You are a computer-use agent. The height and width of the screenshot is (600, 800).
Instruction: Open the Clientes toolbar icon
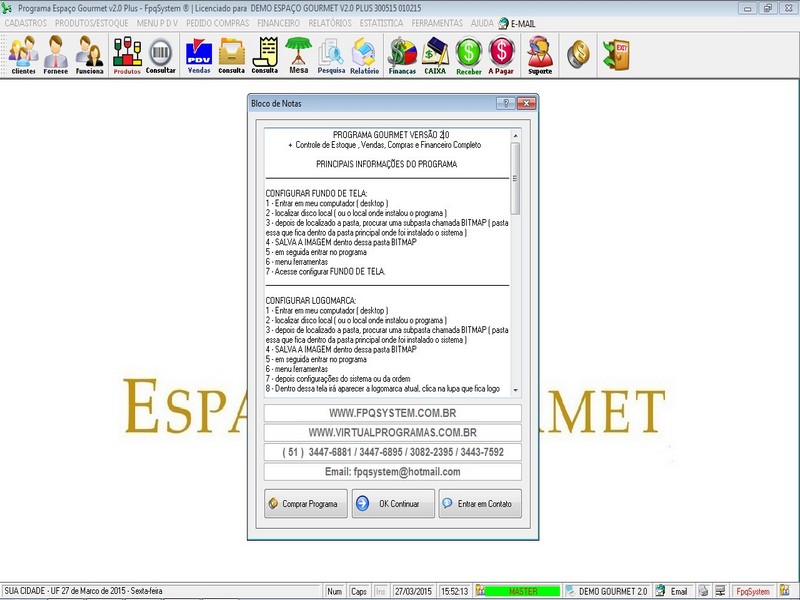tap(23, 56)
